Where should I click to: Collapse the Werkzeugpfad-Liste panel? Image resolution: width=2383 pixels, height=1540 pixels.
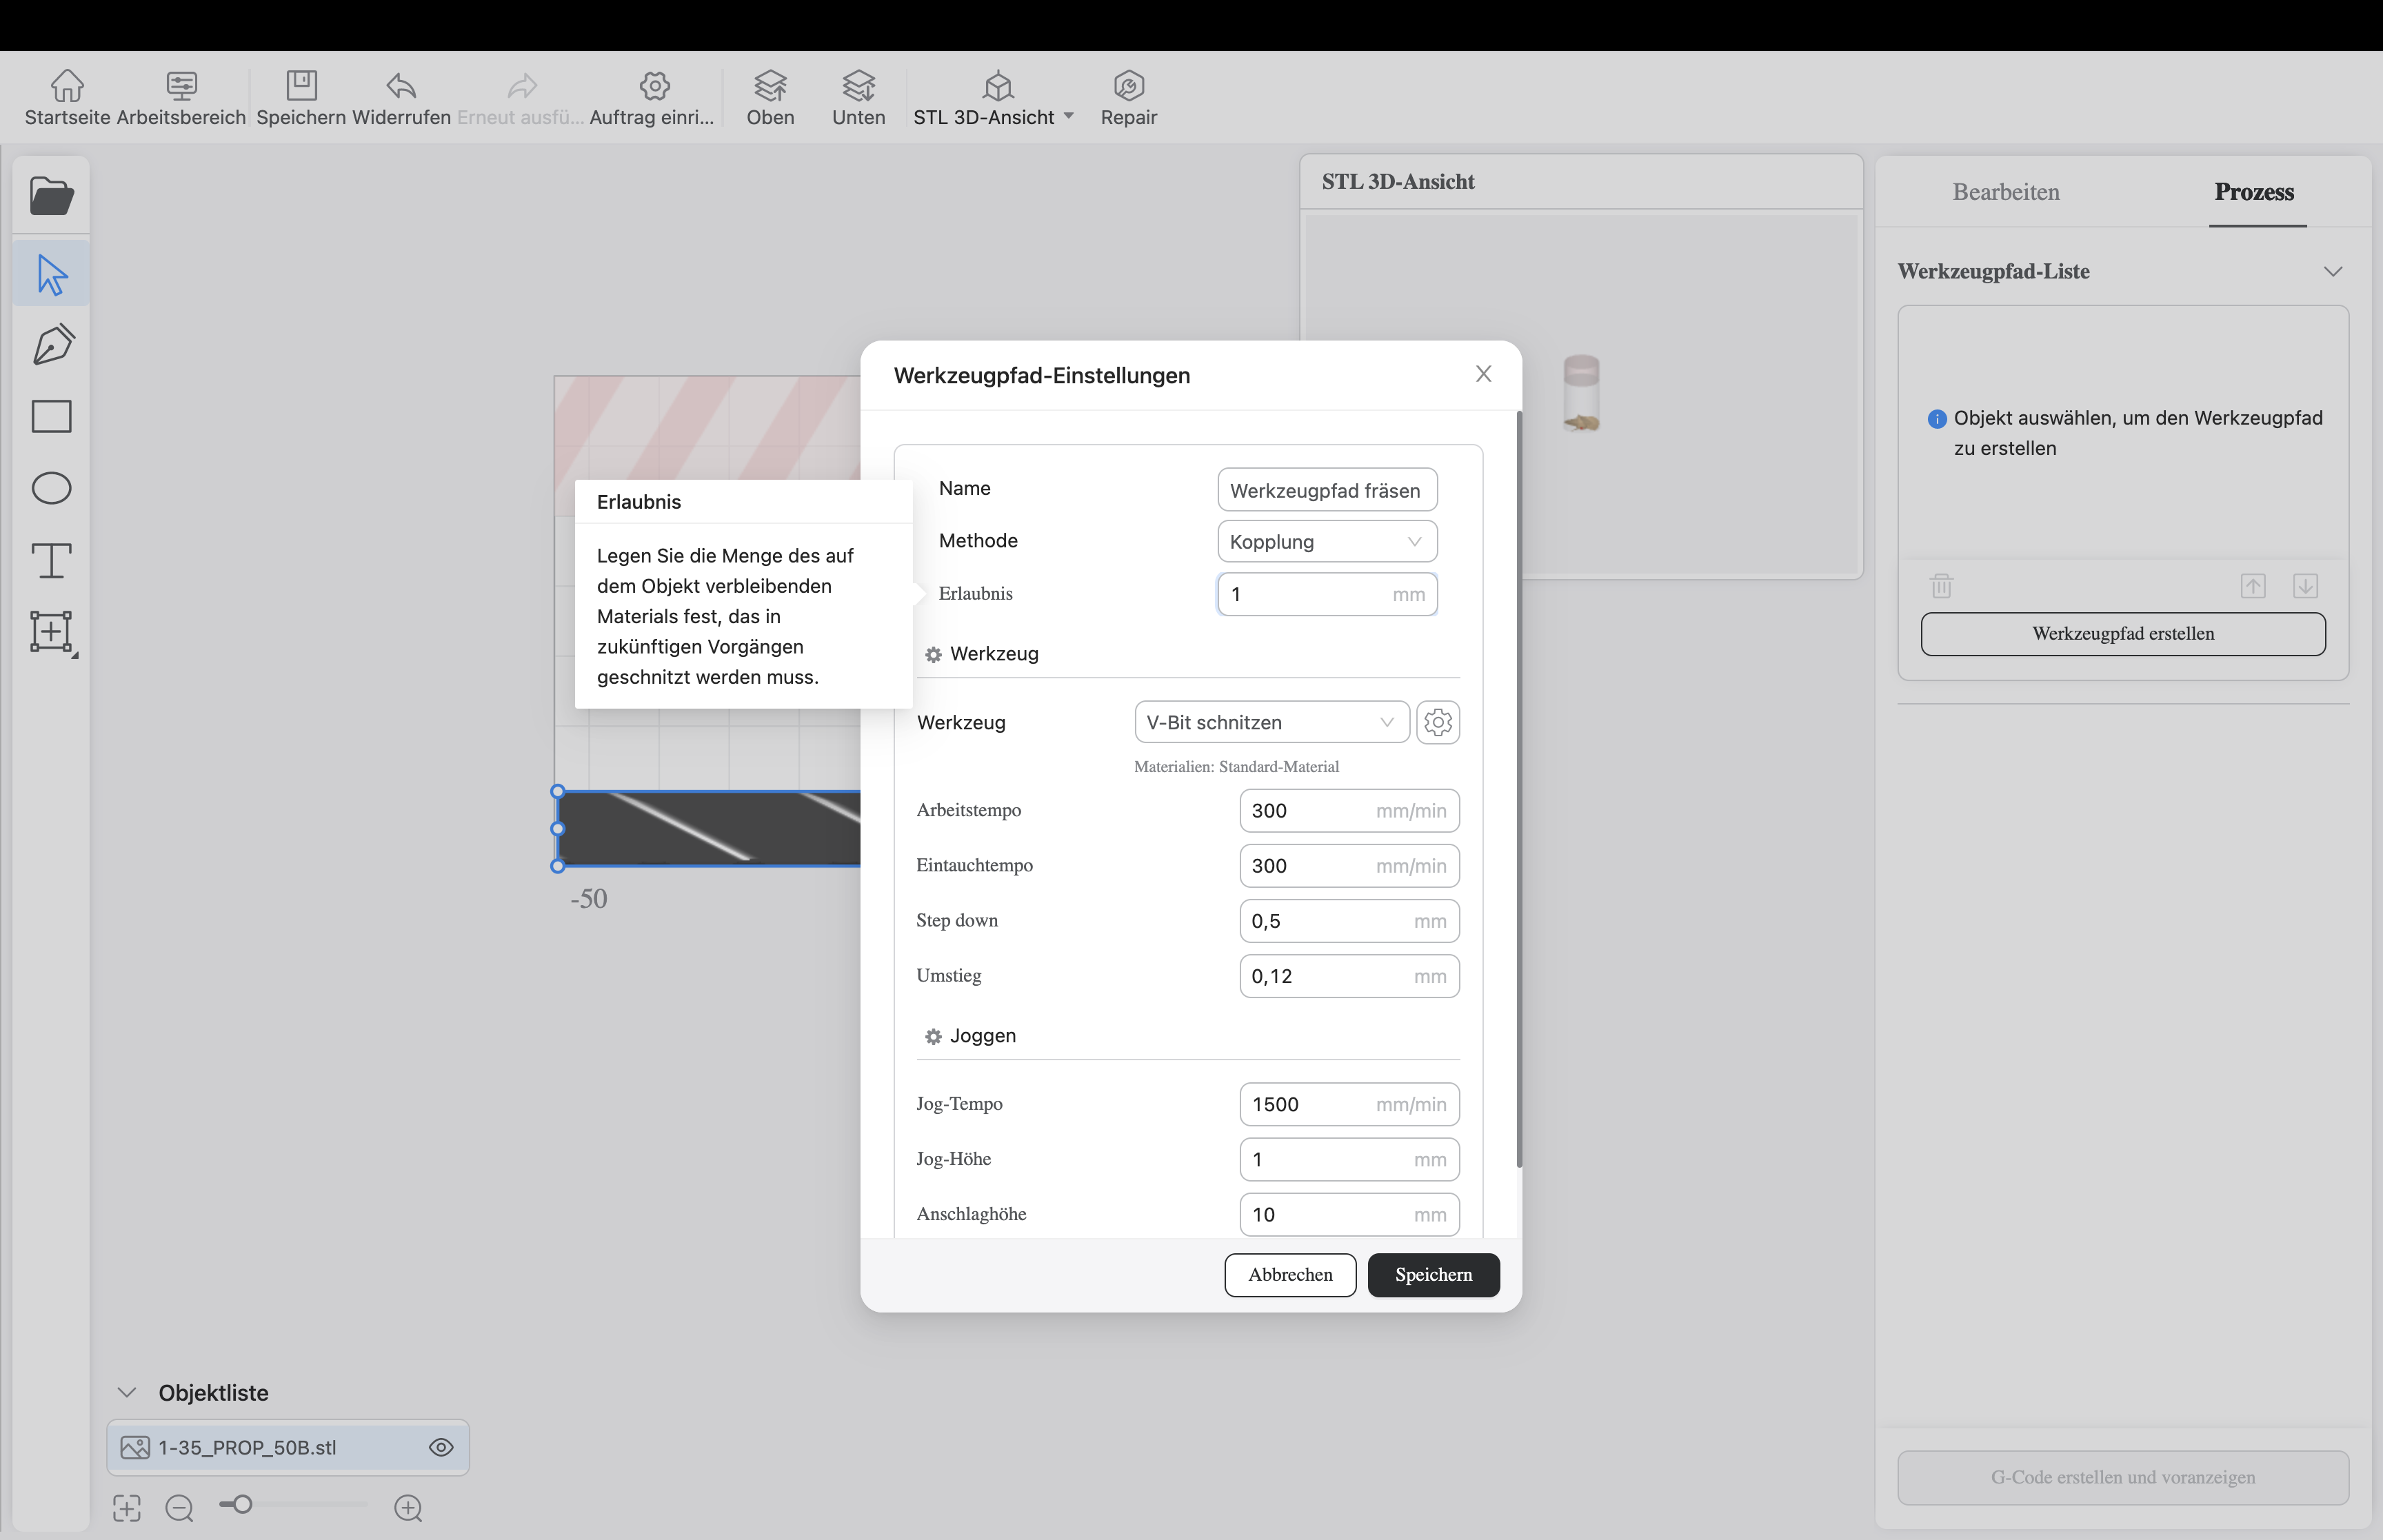2332,272
